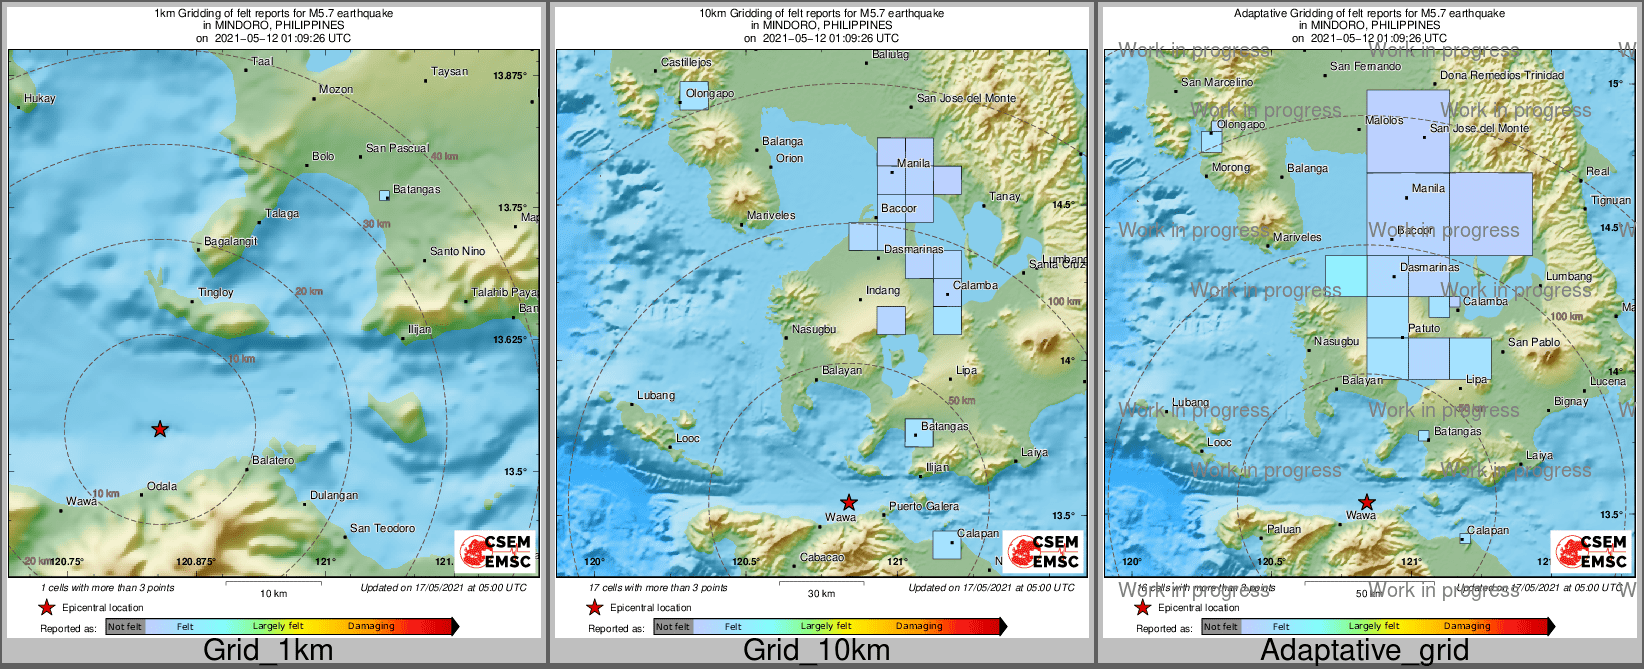Click the 'Indang' label on Grid_10km map
Screen dimensions: 1644x669
pos(883,290)
